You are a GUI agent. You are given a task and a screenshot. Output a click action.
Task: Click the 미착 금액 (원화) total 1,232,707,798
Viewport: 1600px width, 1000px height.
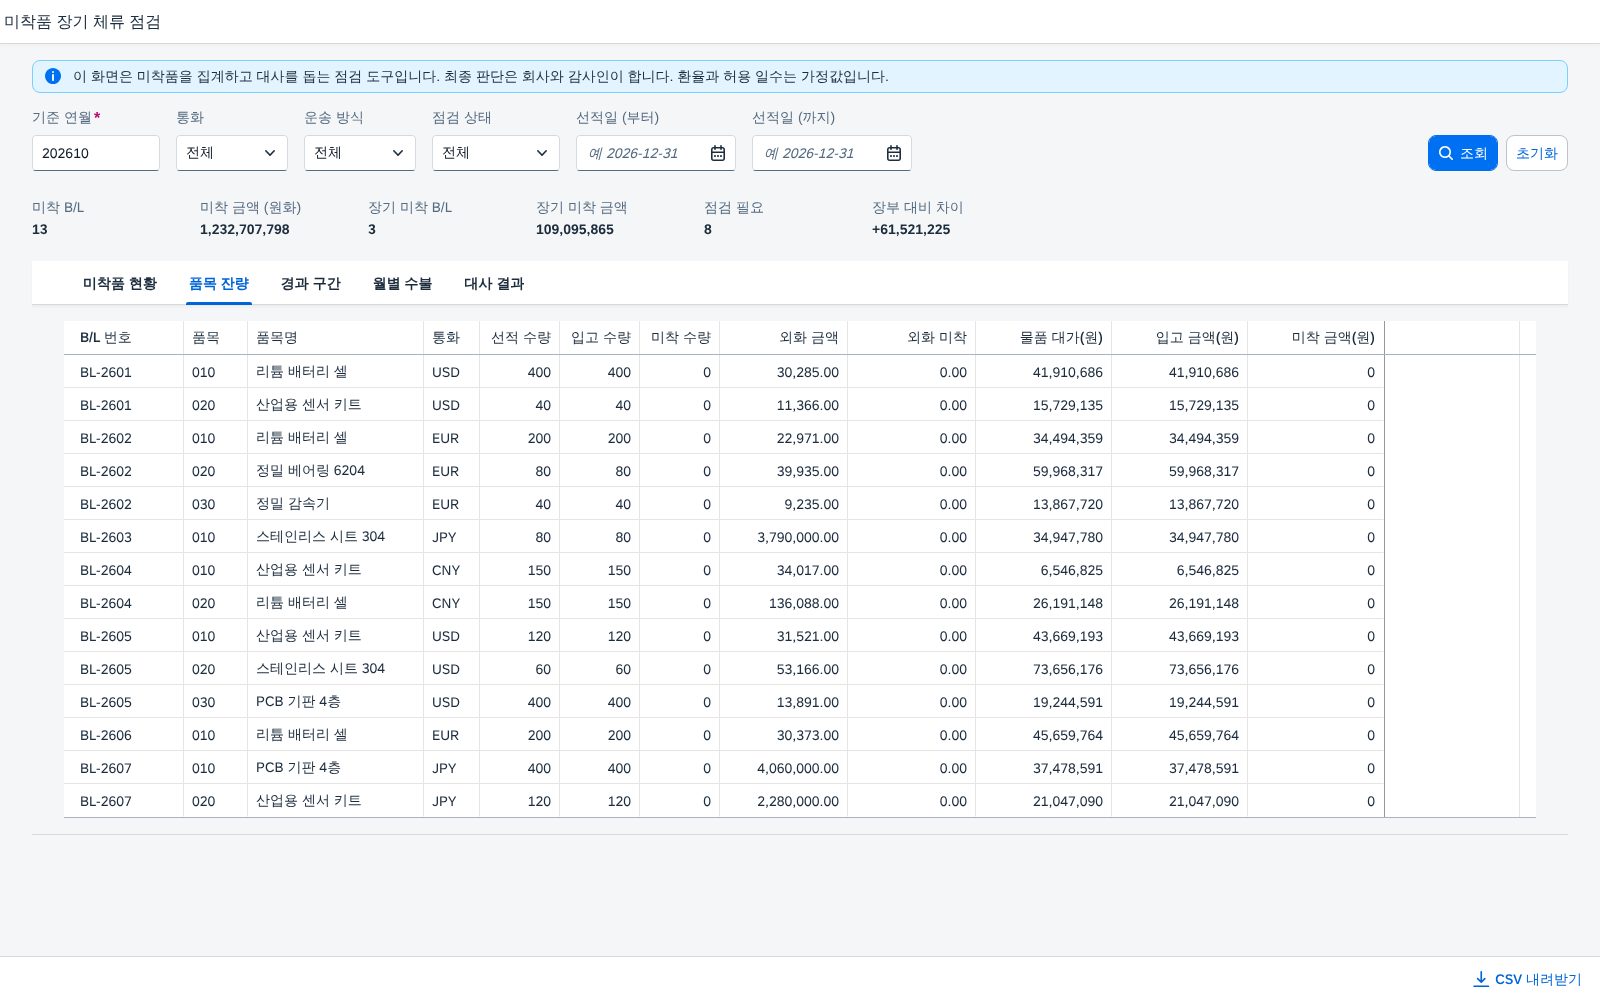click(245, 229)
